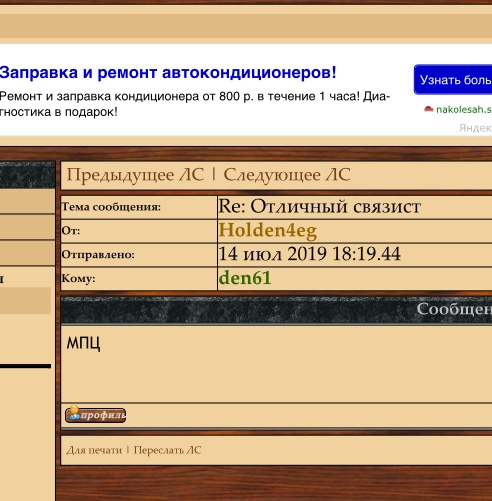Open sender Holden4eg's profile link
This screenshot has width=492, height=501.
point(267,230)
